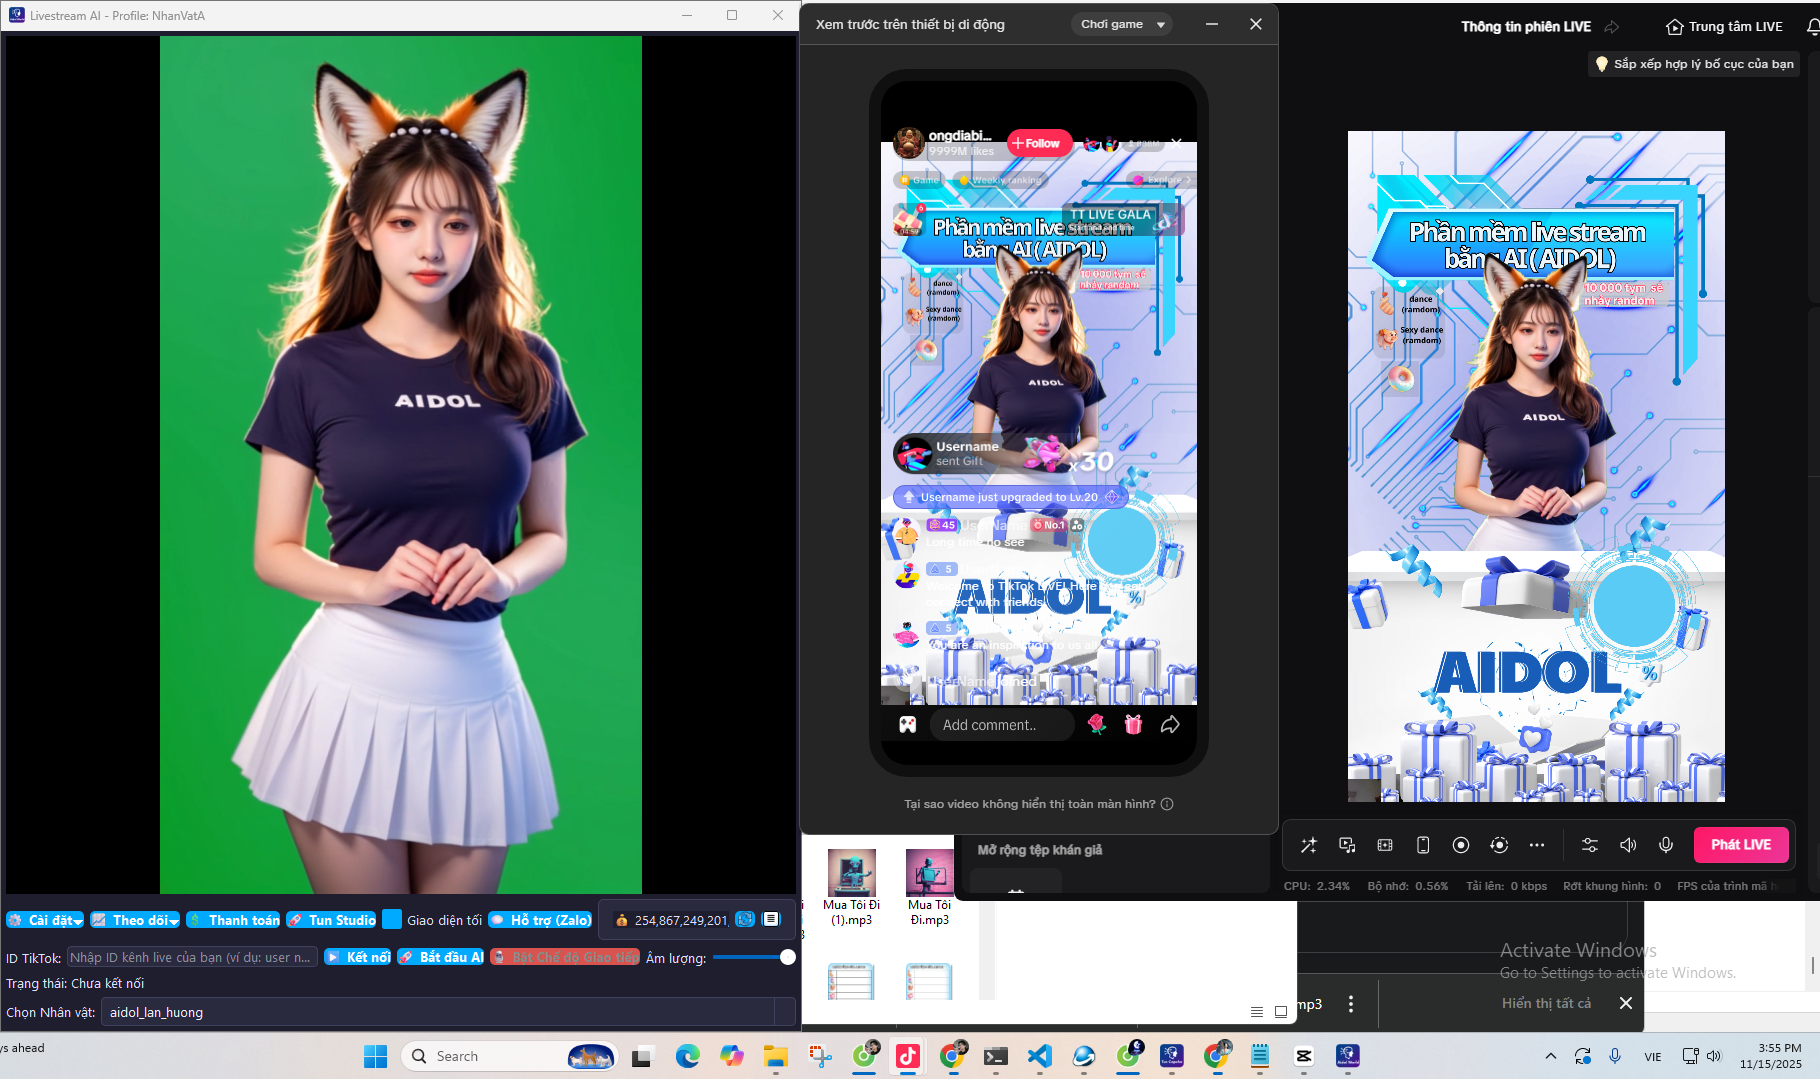Open the media and music source icon
The image size is (1820, 1079).
click(x=1347, y=845)
